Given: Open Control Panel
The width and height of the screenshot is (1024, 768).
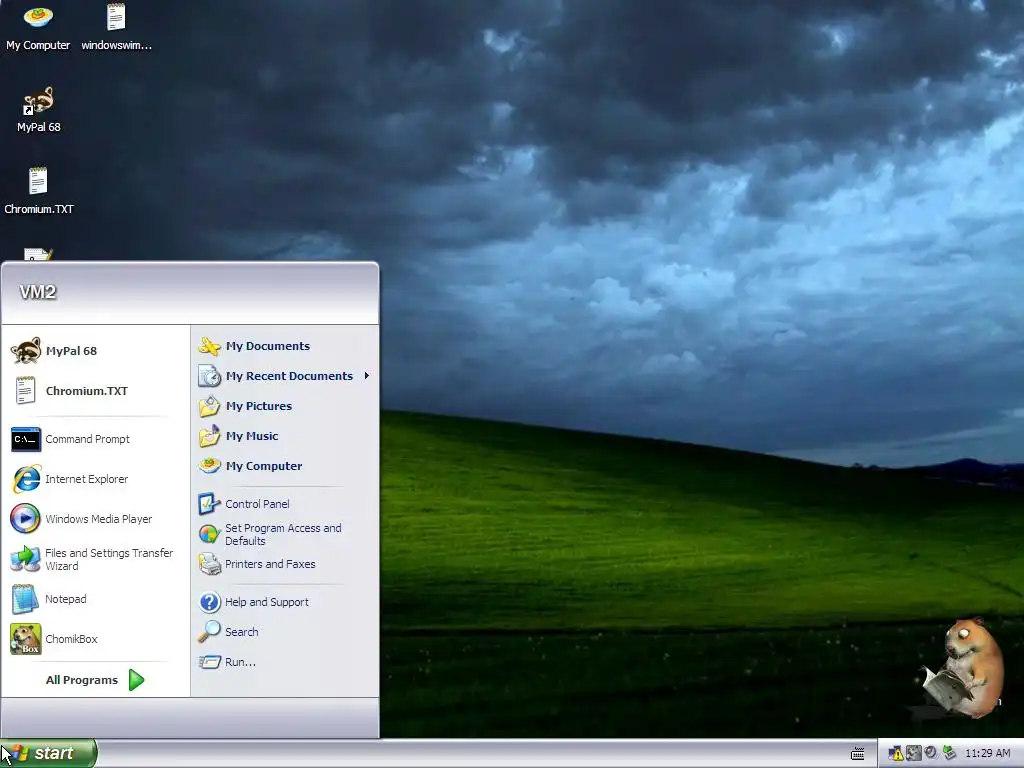Looking at the screenshot, I should click(285, 504).
